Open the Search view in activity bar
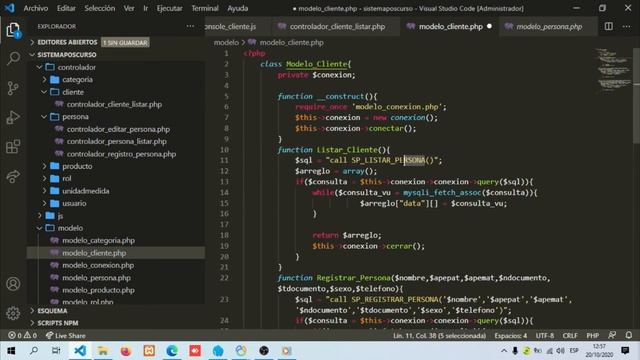 [13, 58]
